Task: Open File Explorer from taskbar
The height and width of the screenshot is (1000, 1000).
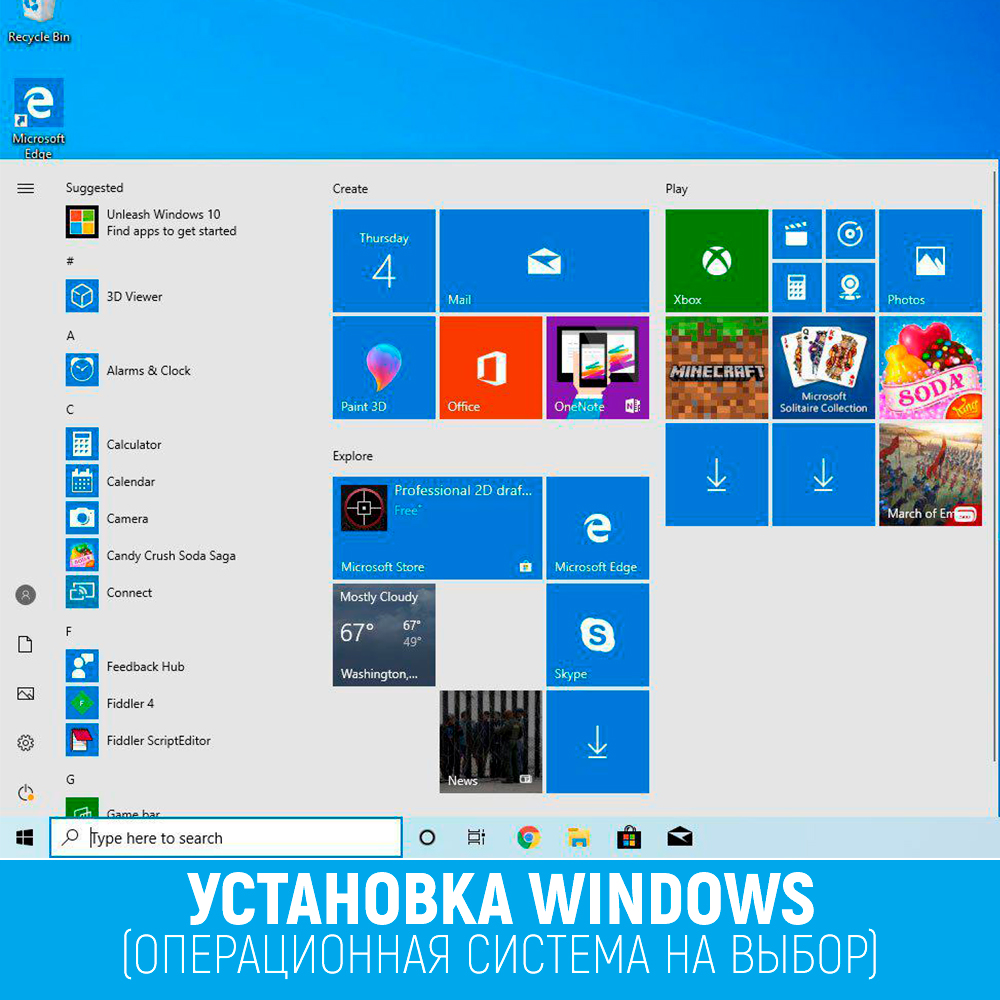Action: point(578,837)
